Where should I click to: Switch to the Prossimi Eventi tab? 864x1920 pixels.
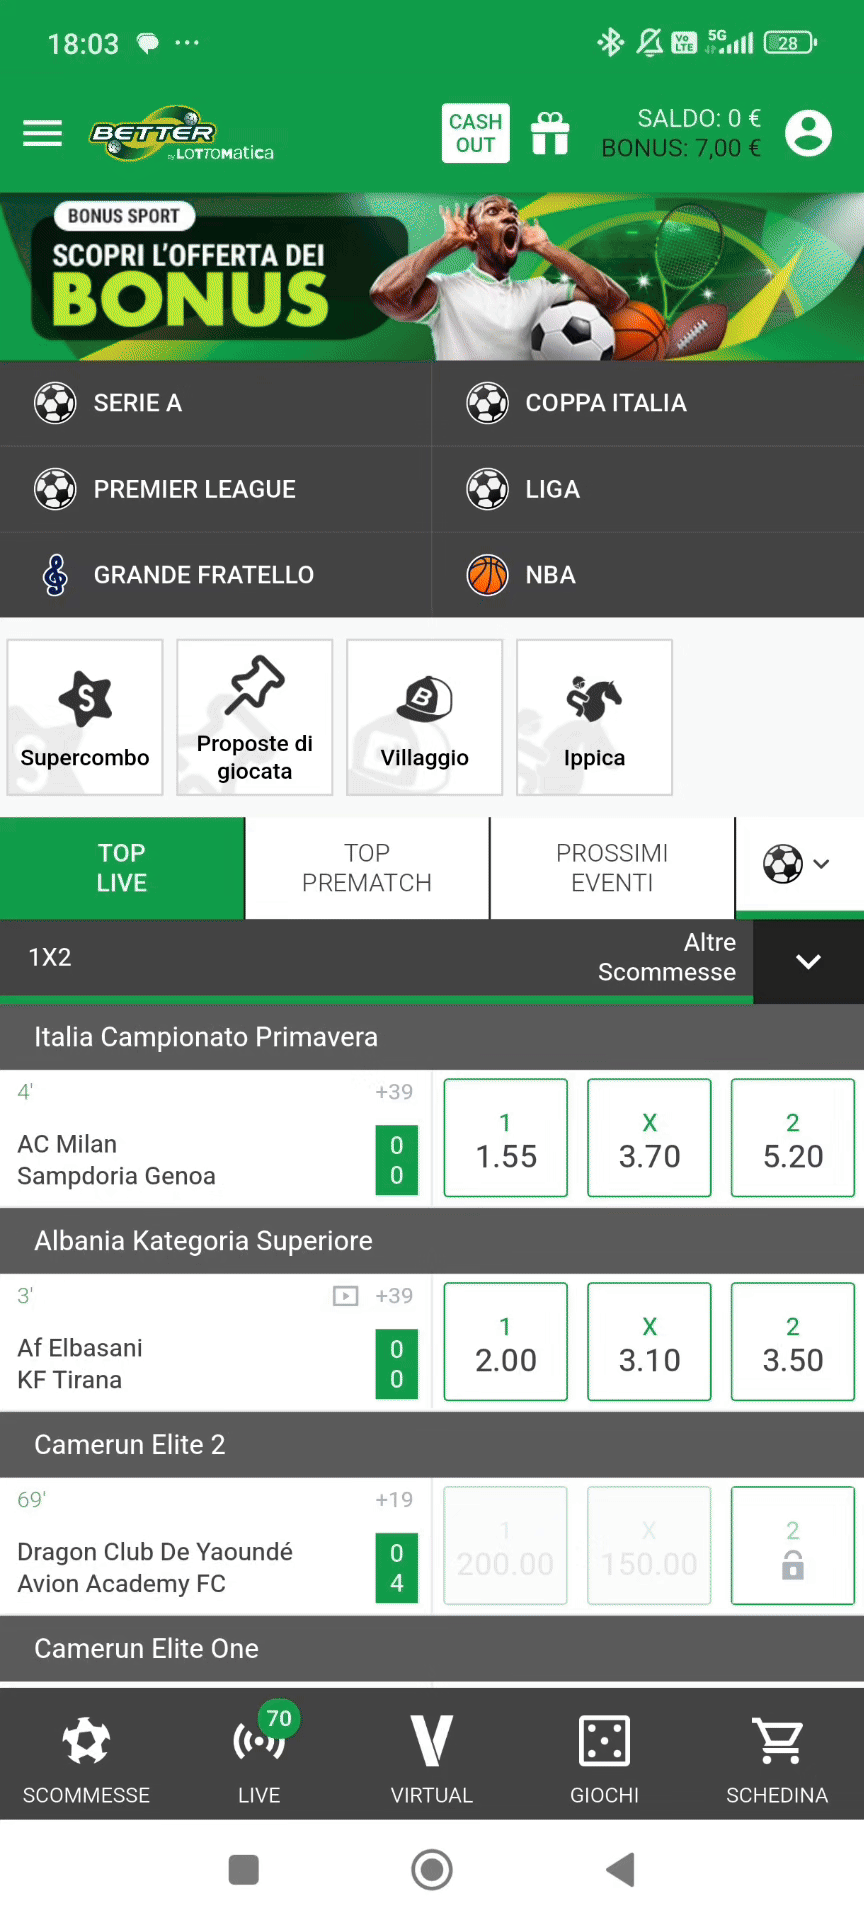[612, 868]
